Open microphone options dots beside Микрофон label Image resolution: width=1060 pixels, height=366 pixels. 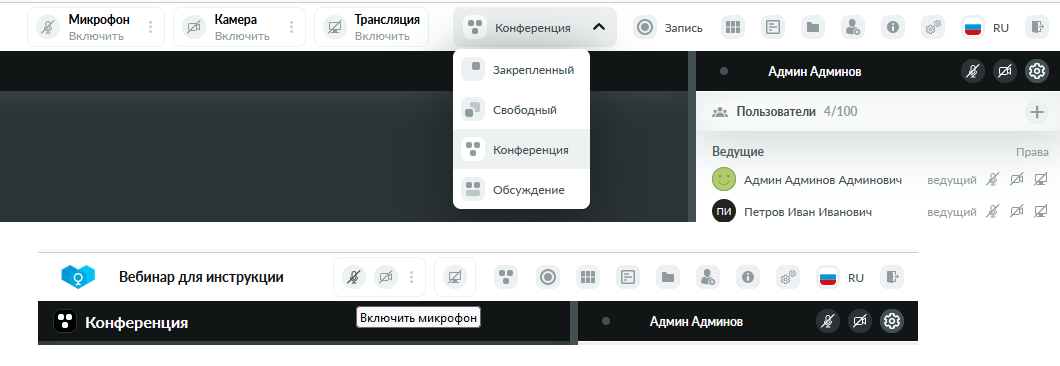pyautogui.click(x=150, y=27)
